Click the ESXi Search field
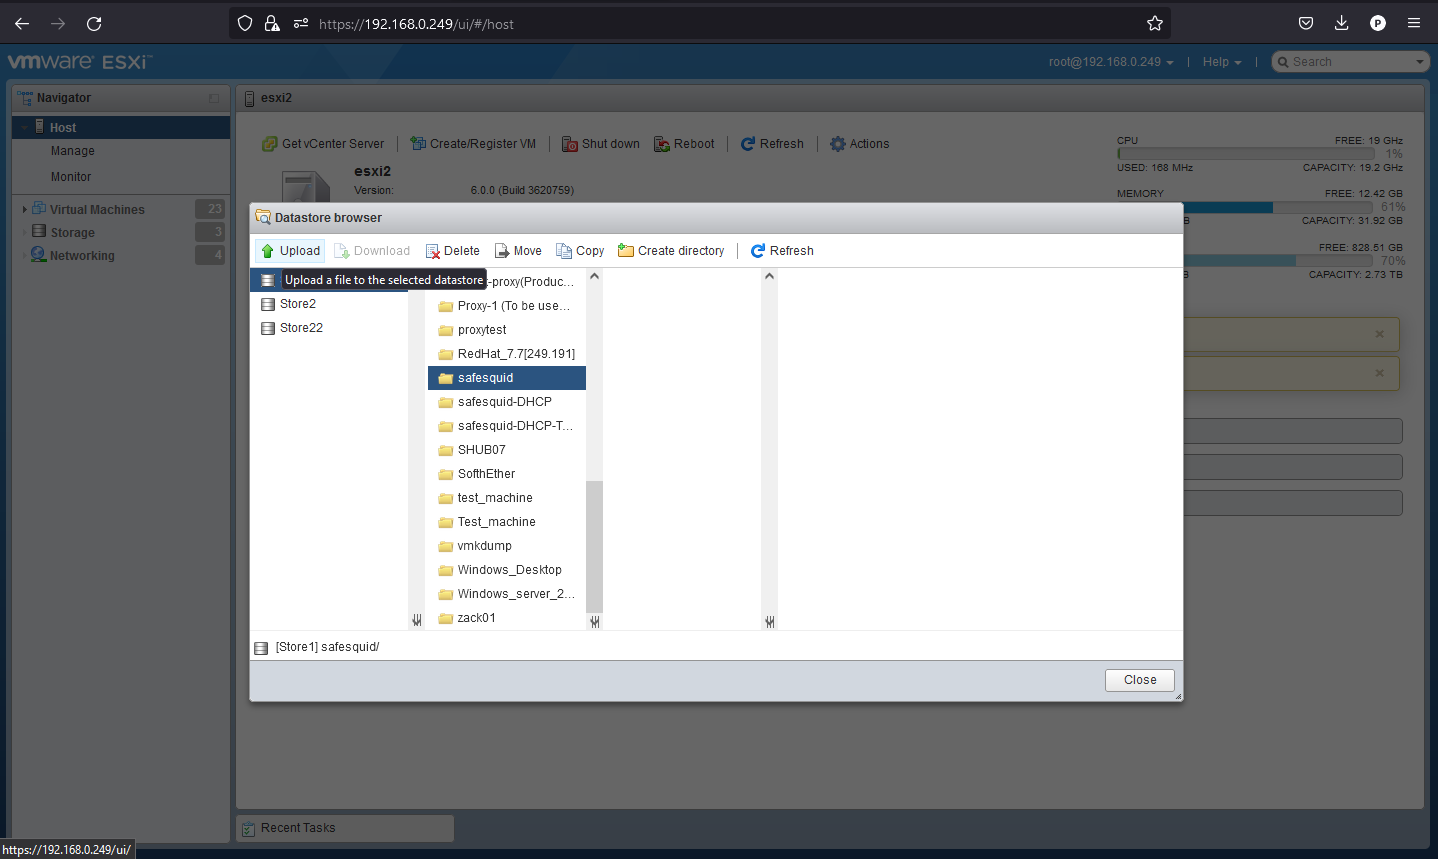This screenshot has height=859, width=1438. point(1350,62)
